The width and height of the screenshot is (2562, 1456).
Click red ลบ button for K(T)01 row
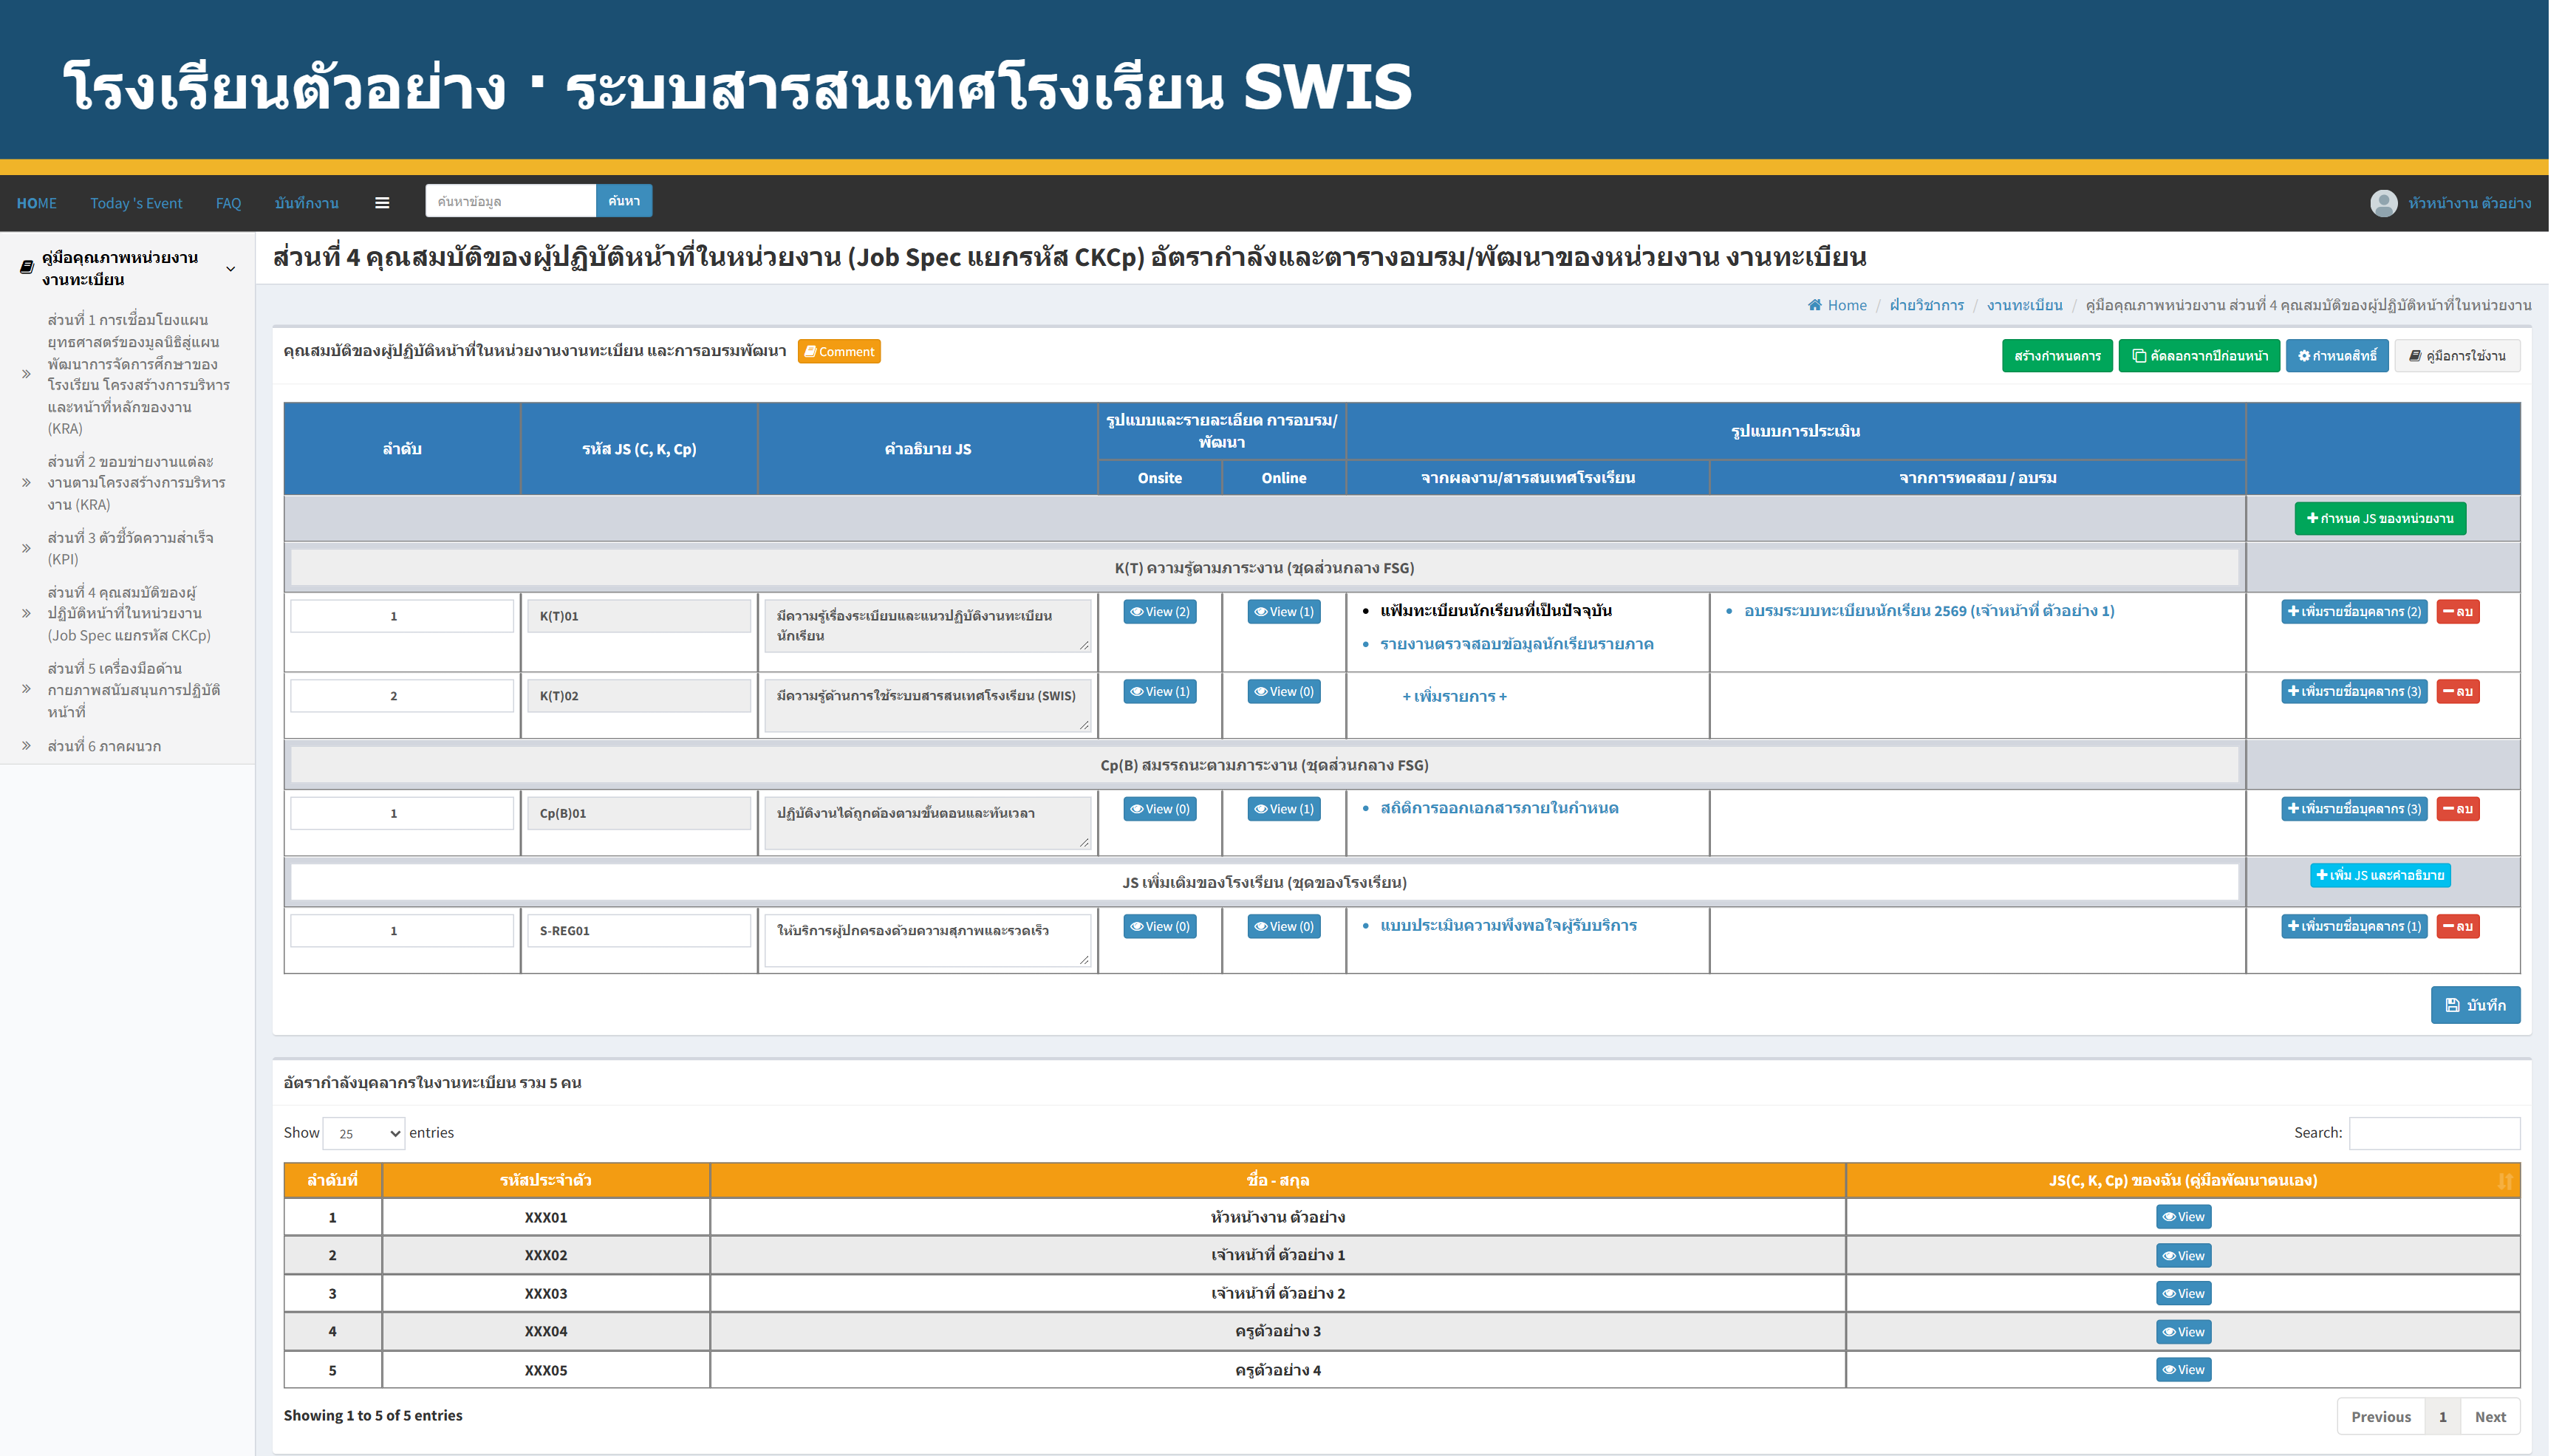point(2458,612)
